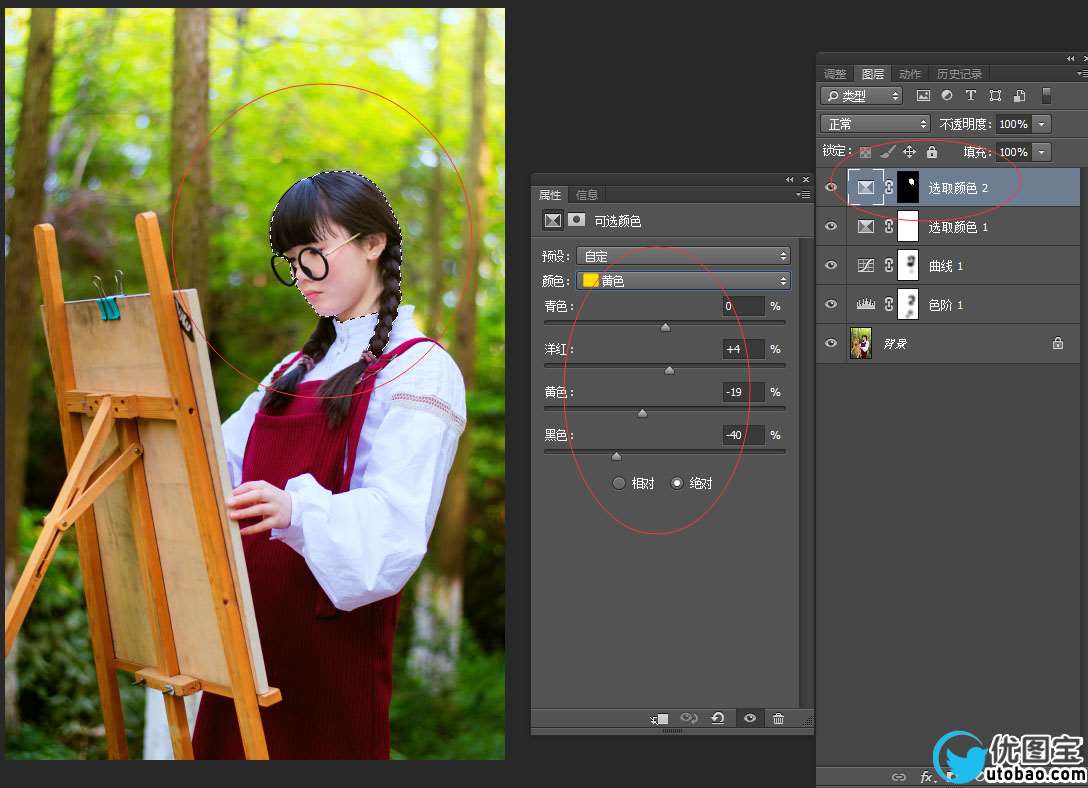
Task: Click the 黑色 slider handle
Action: point(616,456)
